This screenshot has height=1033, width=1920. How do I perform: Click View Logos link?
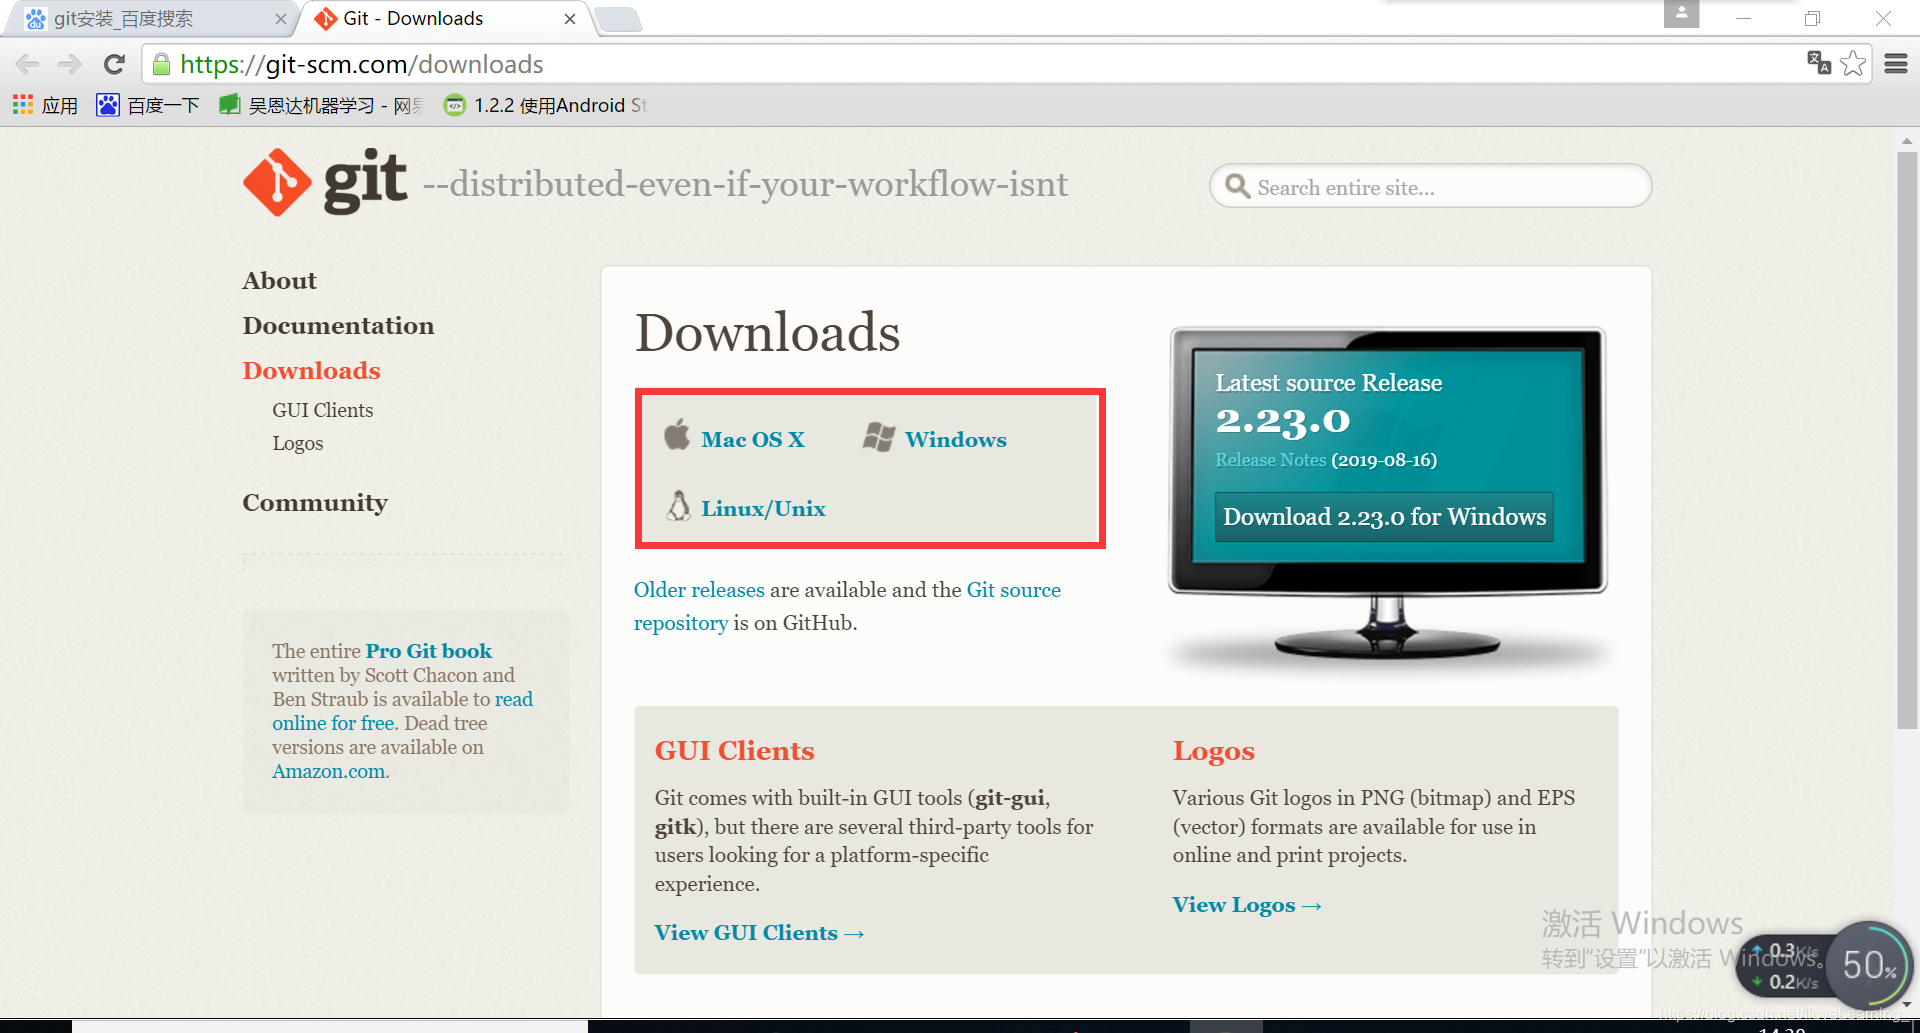coord(1247,905)
